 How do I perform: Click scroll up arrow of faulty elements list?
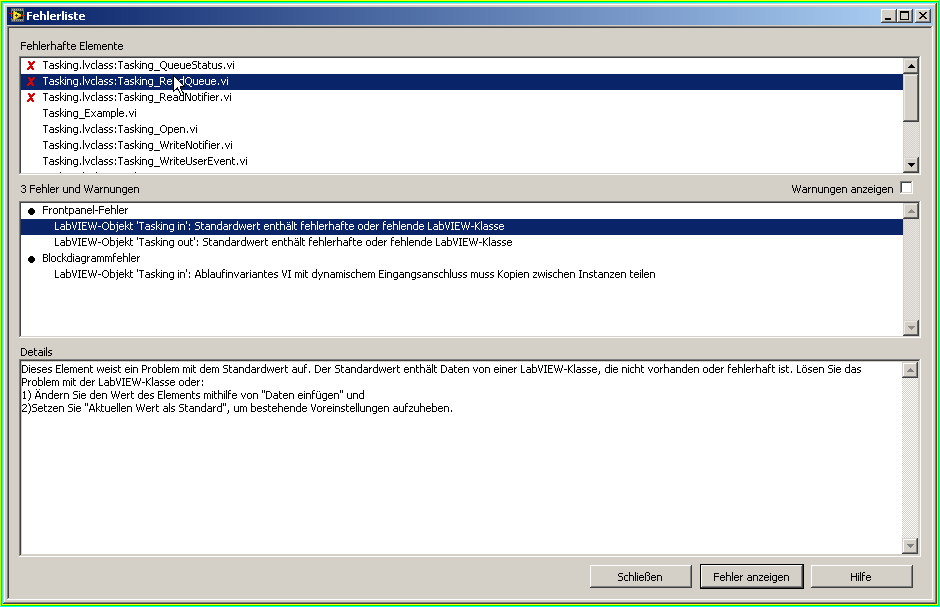[x=911, y=66]
